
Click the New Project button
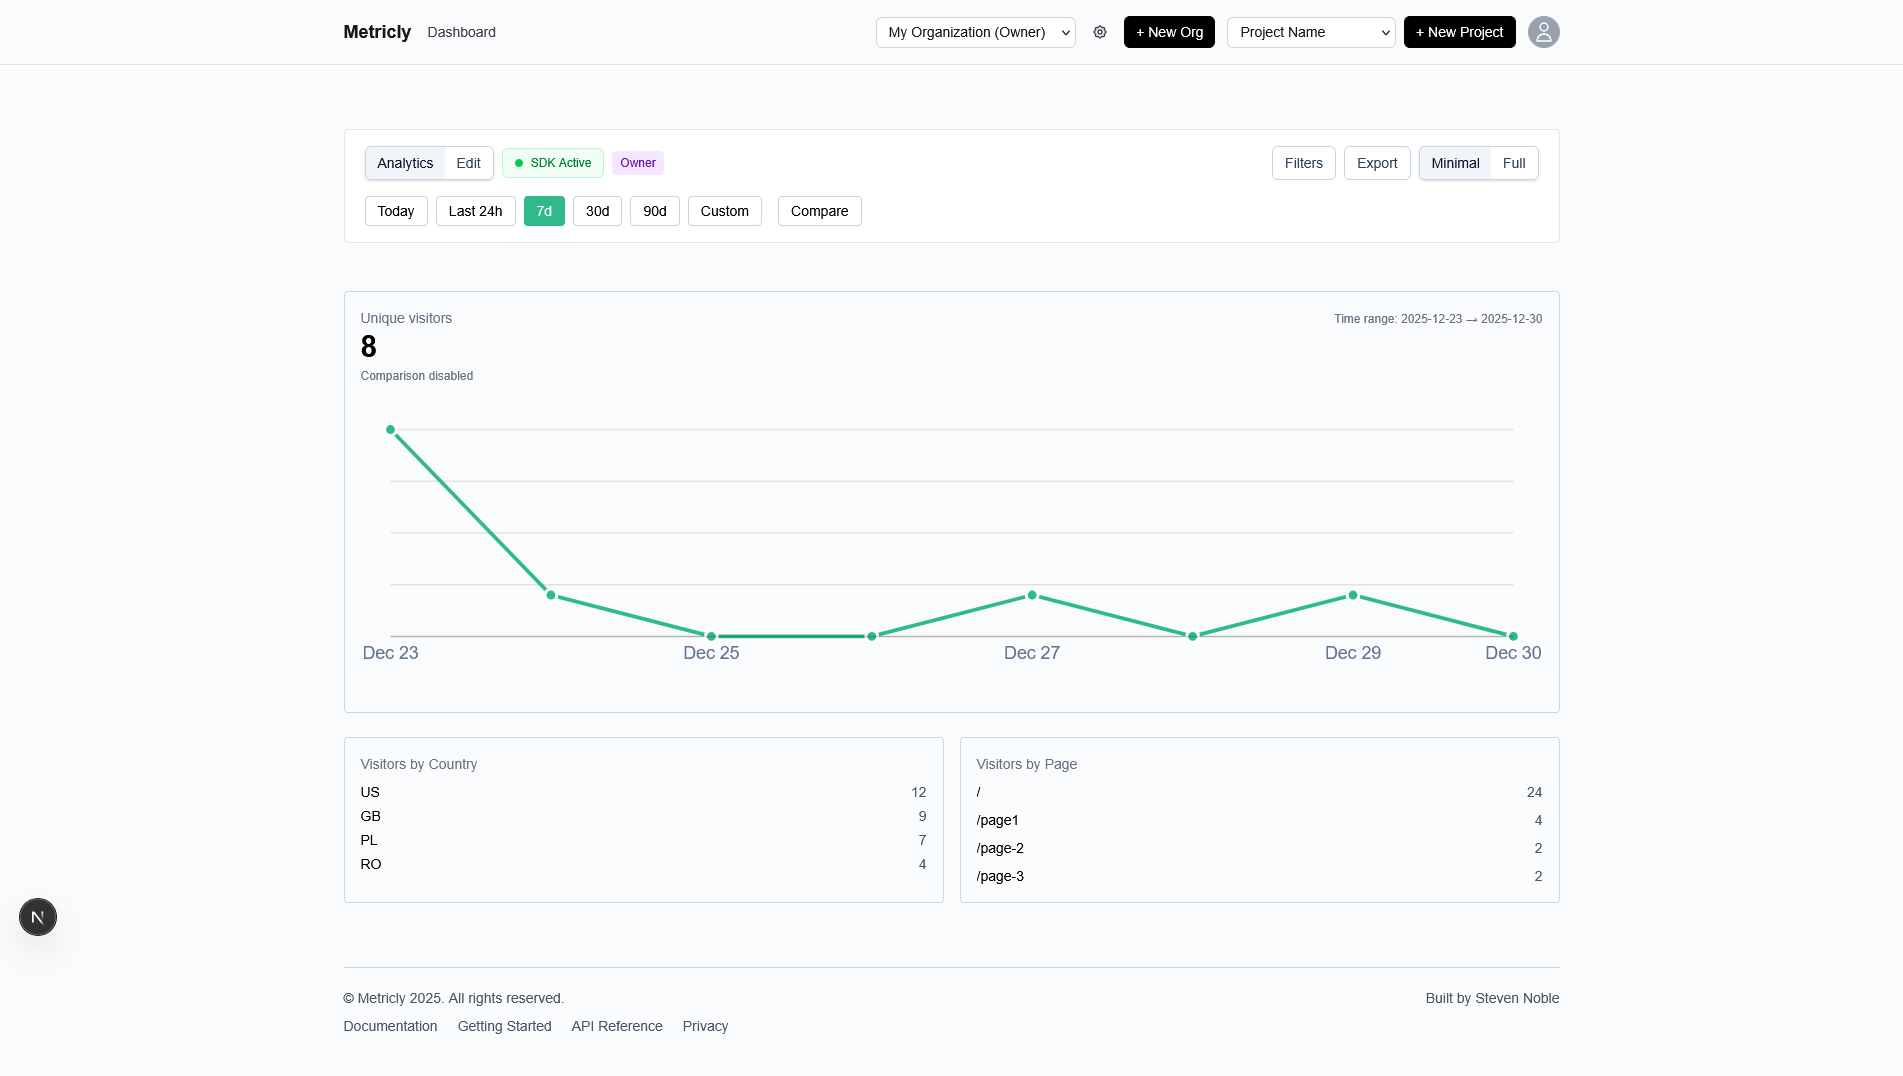[x=1459, y=32]
